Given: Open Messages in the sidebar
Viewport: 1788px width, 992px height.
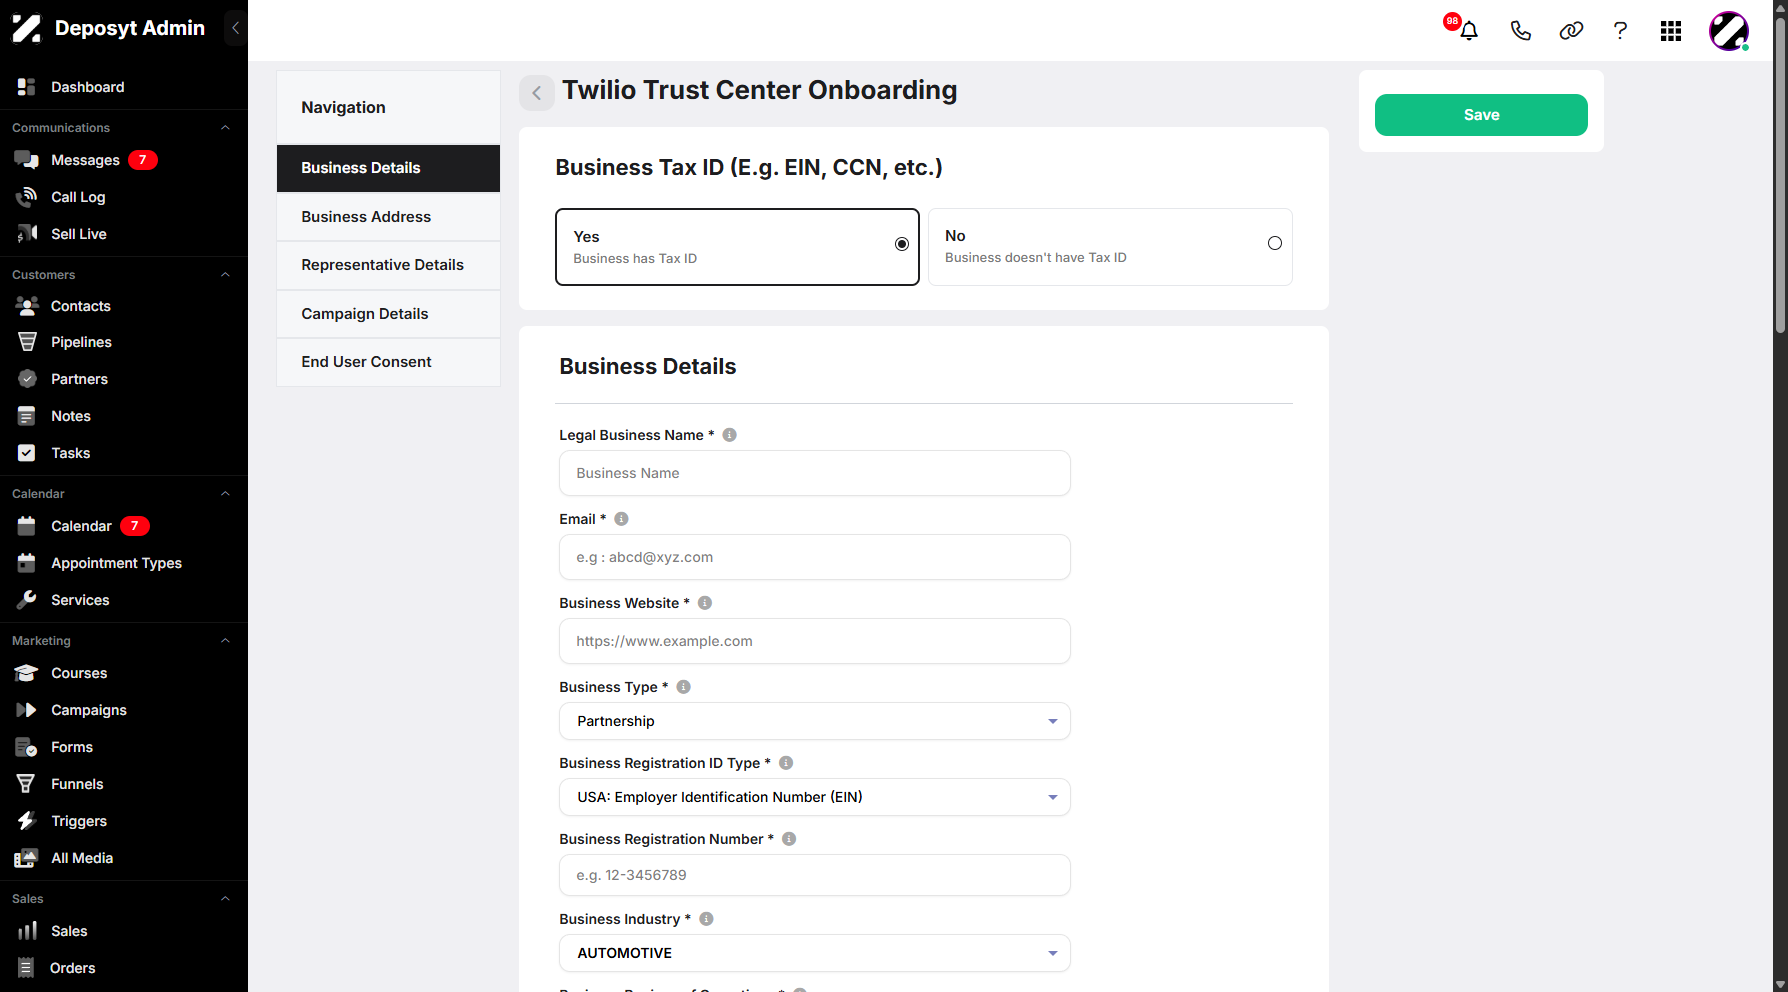Looking at the screenshot, I should click(86, 160).
